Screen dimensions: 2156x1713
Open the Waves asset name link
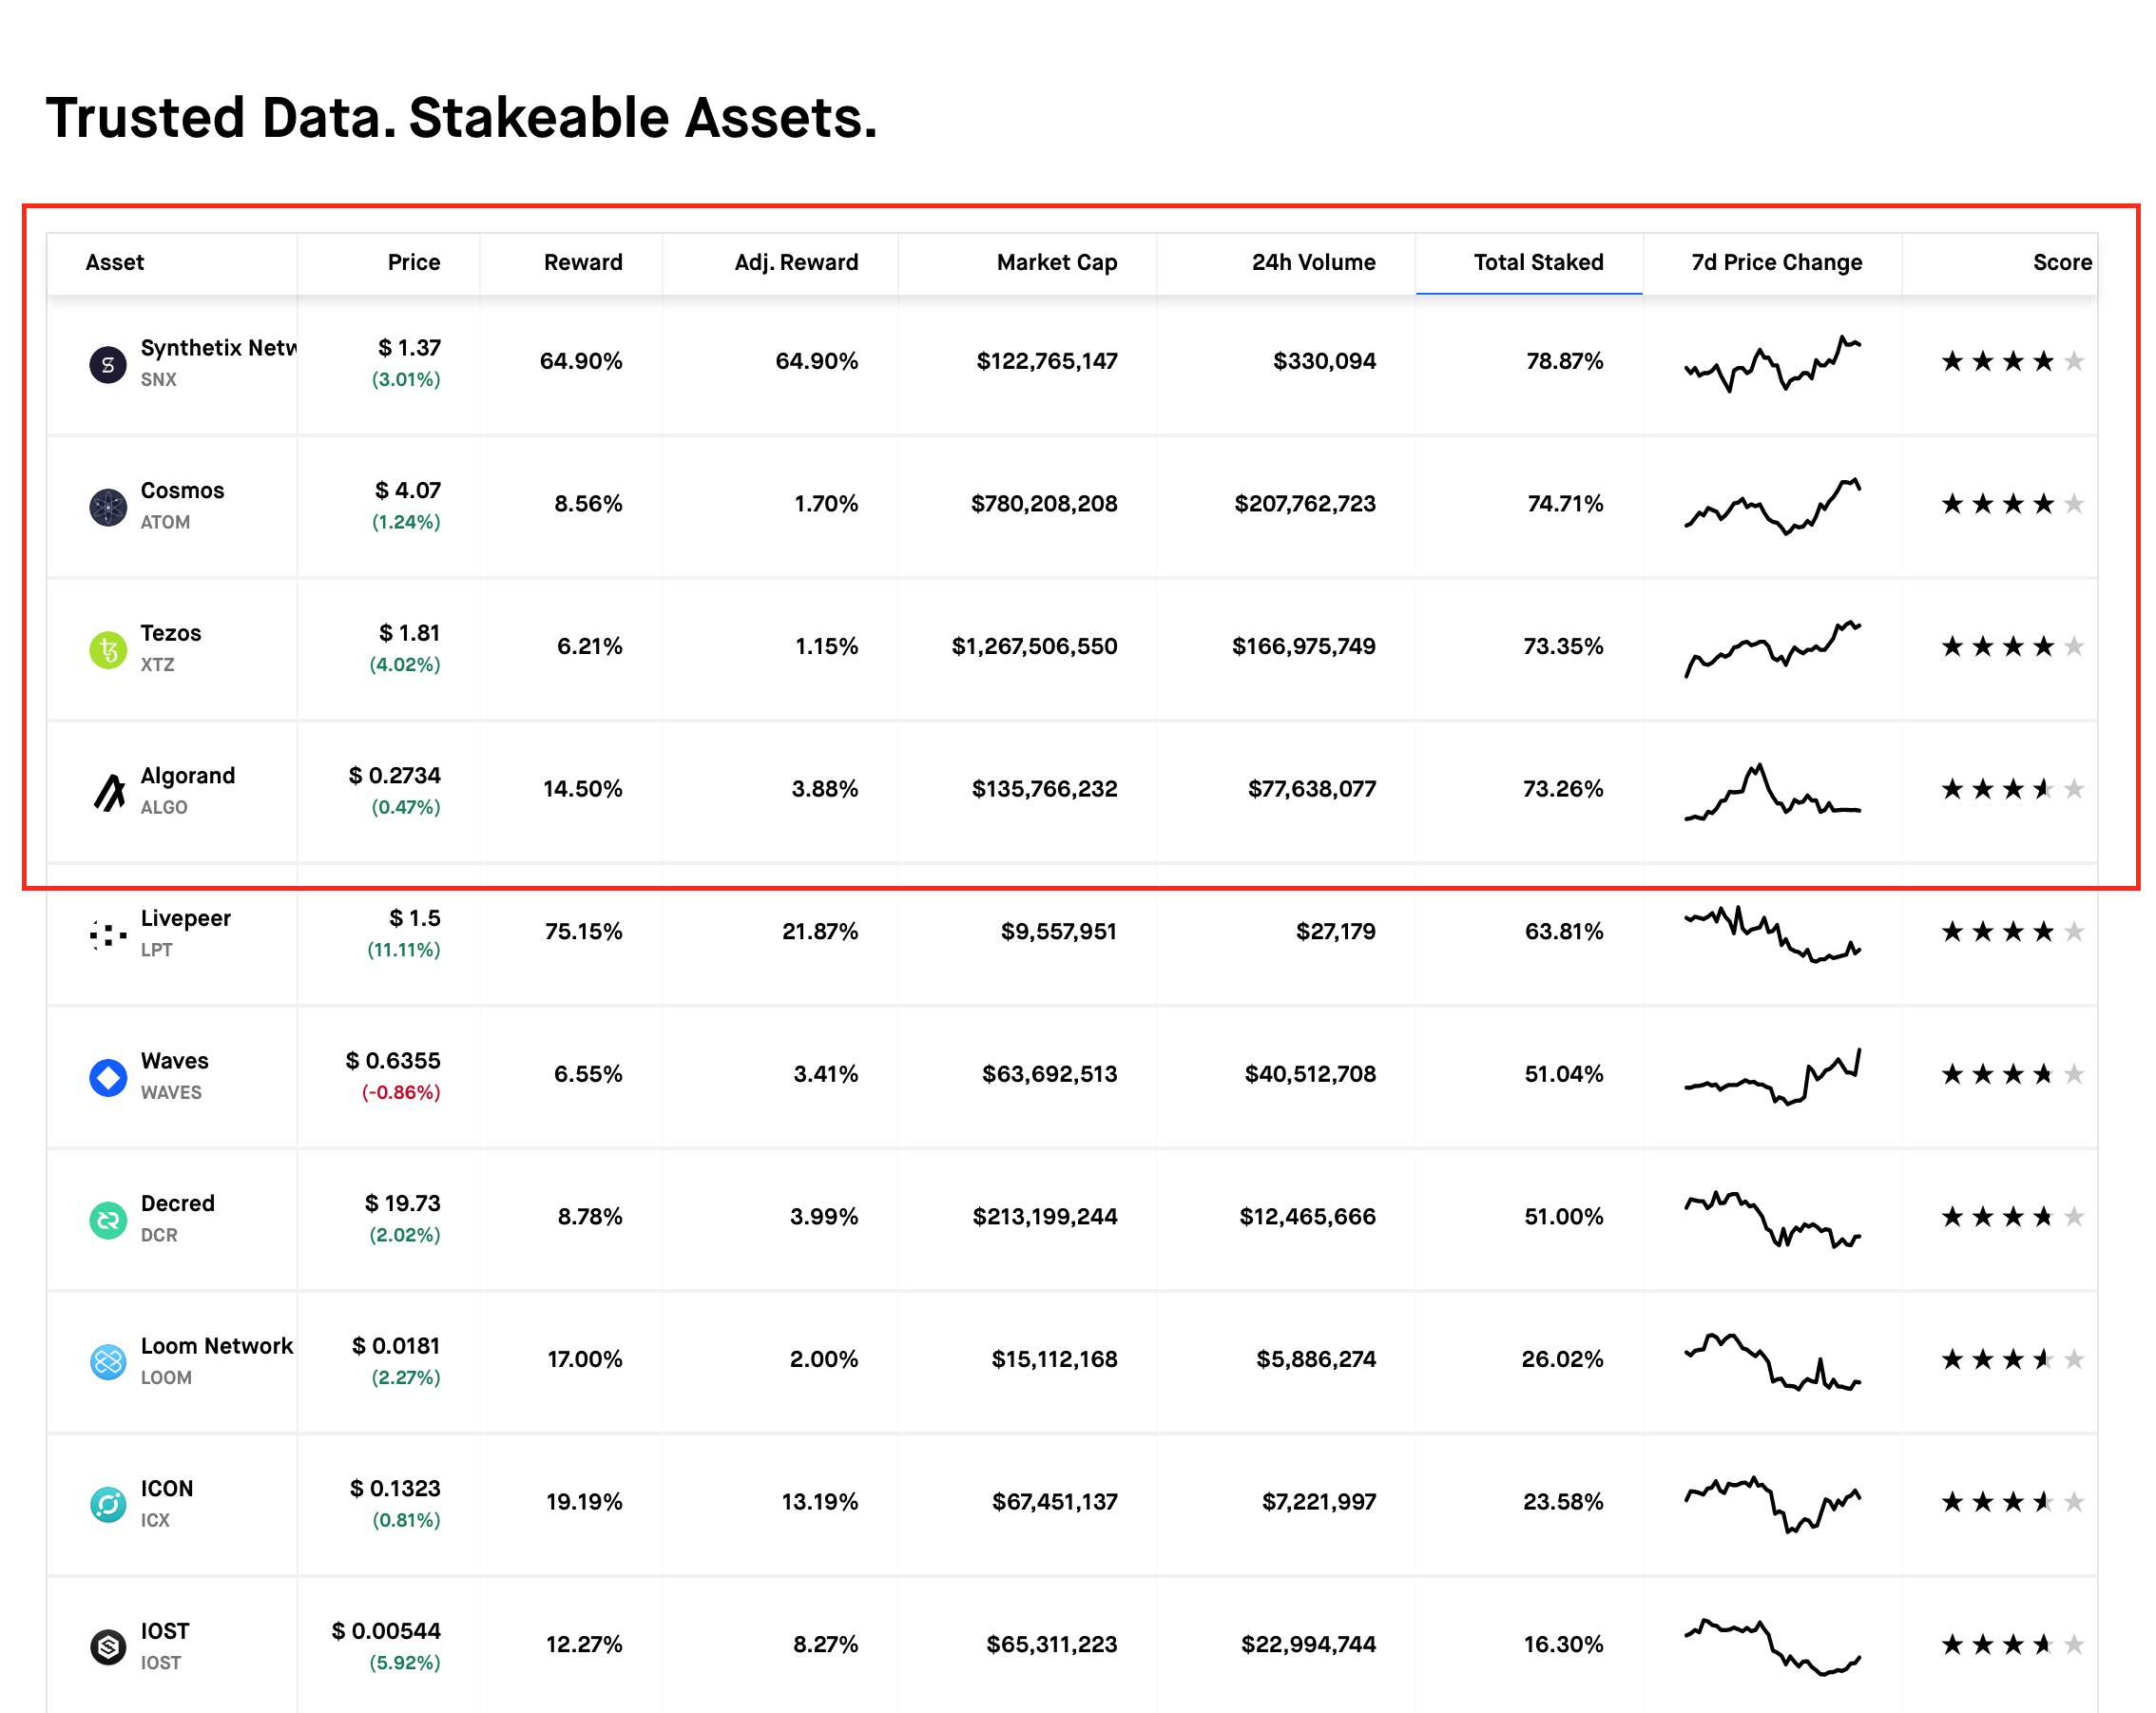pos(175,1061)
